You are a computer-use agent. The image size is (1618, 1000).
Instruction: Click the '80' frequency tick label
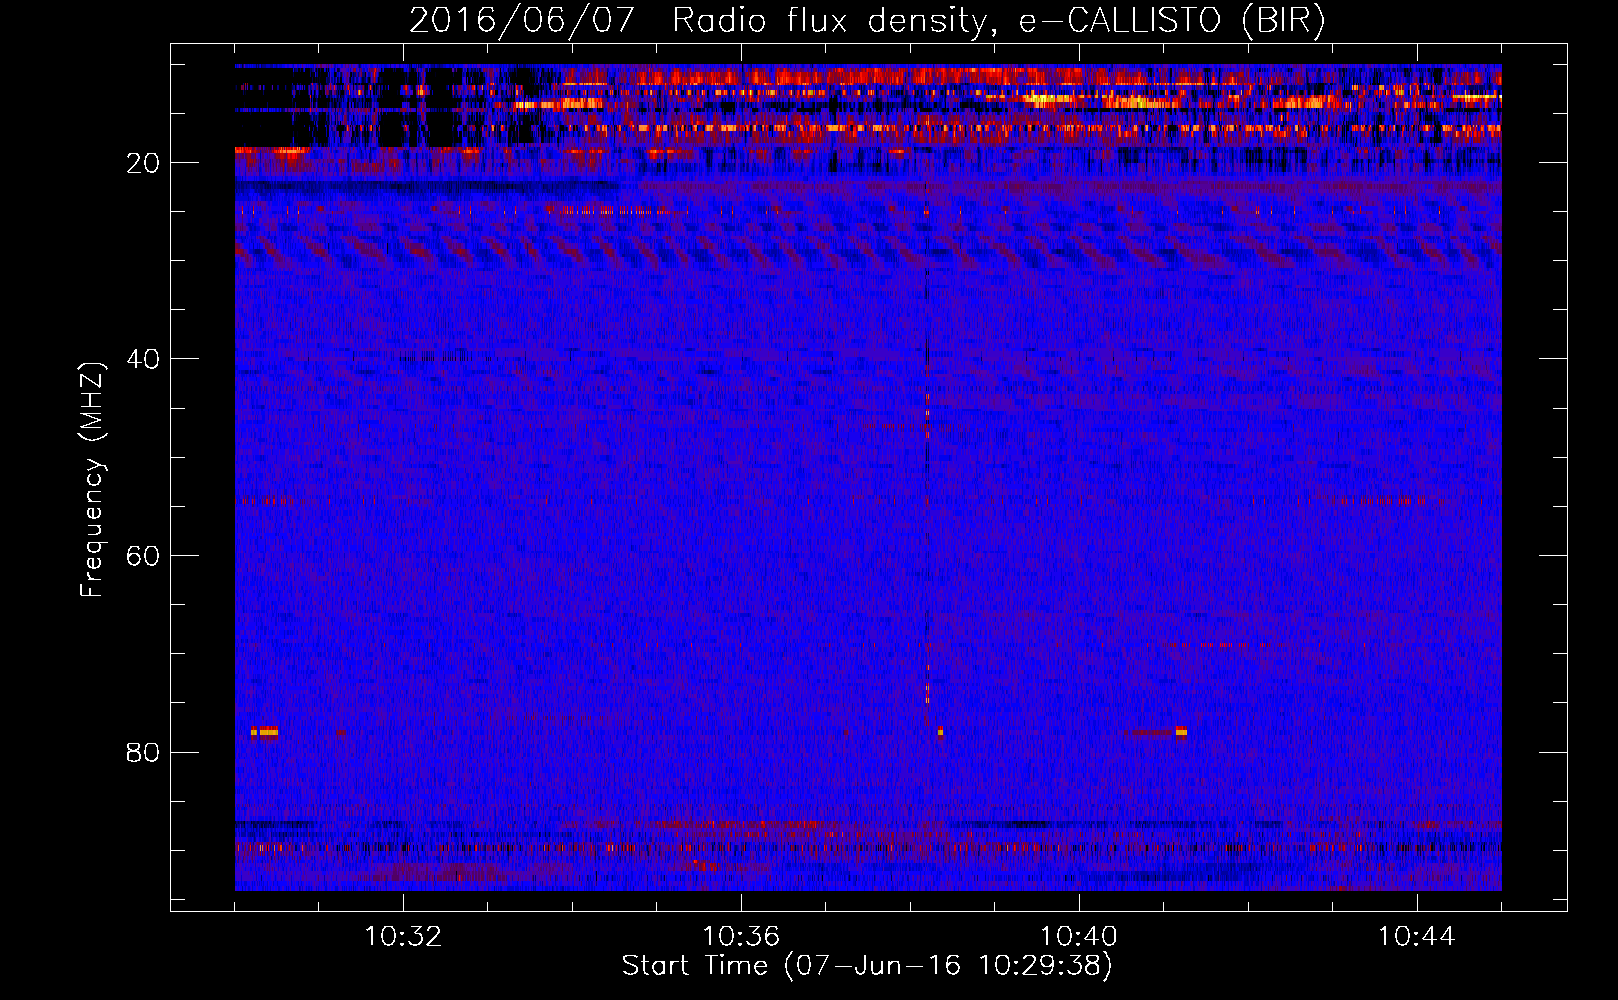(x=143, y=752)
